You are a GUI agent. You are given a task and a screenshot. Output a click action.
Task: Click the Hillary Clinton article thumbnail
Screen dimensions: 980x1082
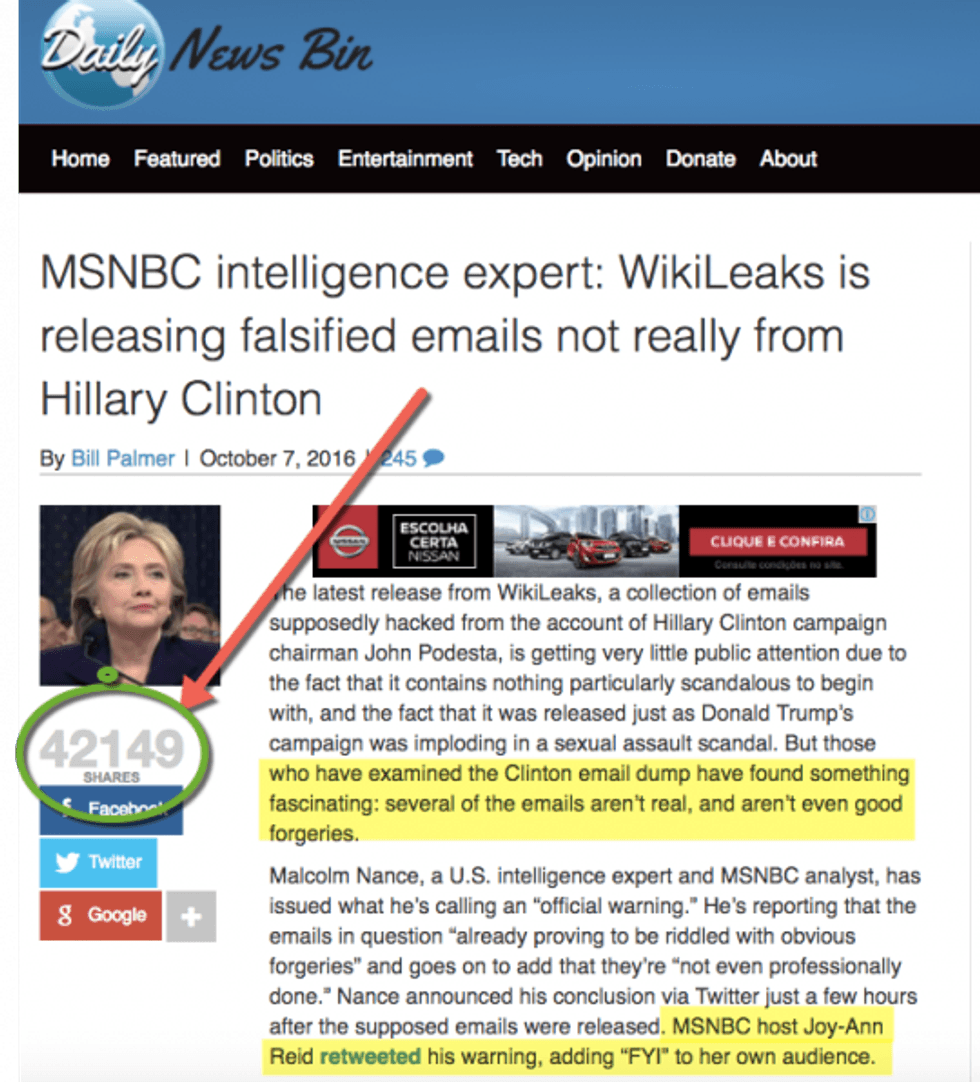130,595
